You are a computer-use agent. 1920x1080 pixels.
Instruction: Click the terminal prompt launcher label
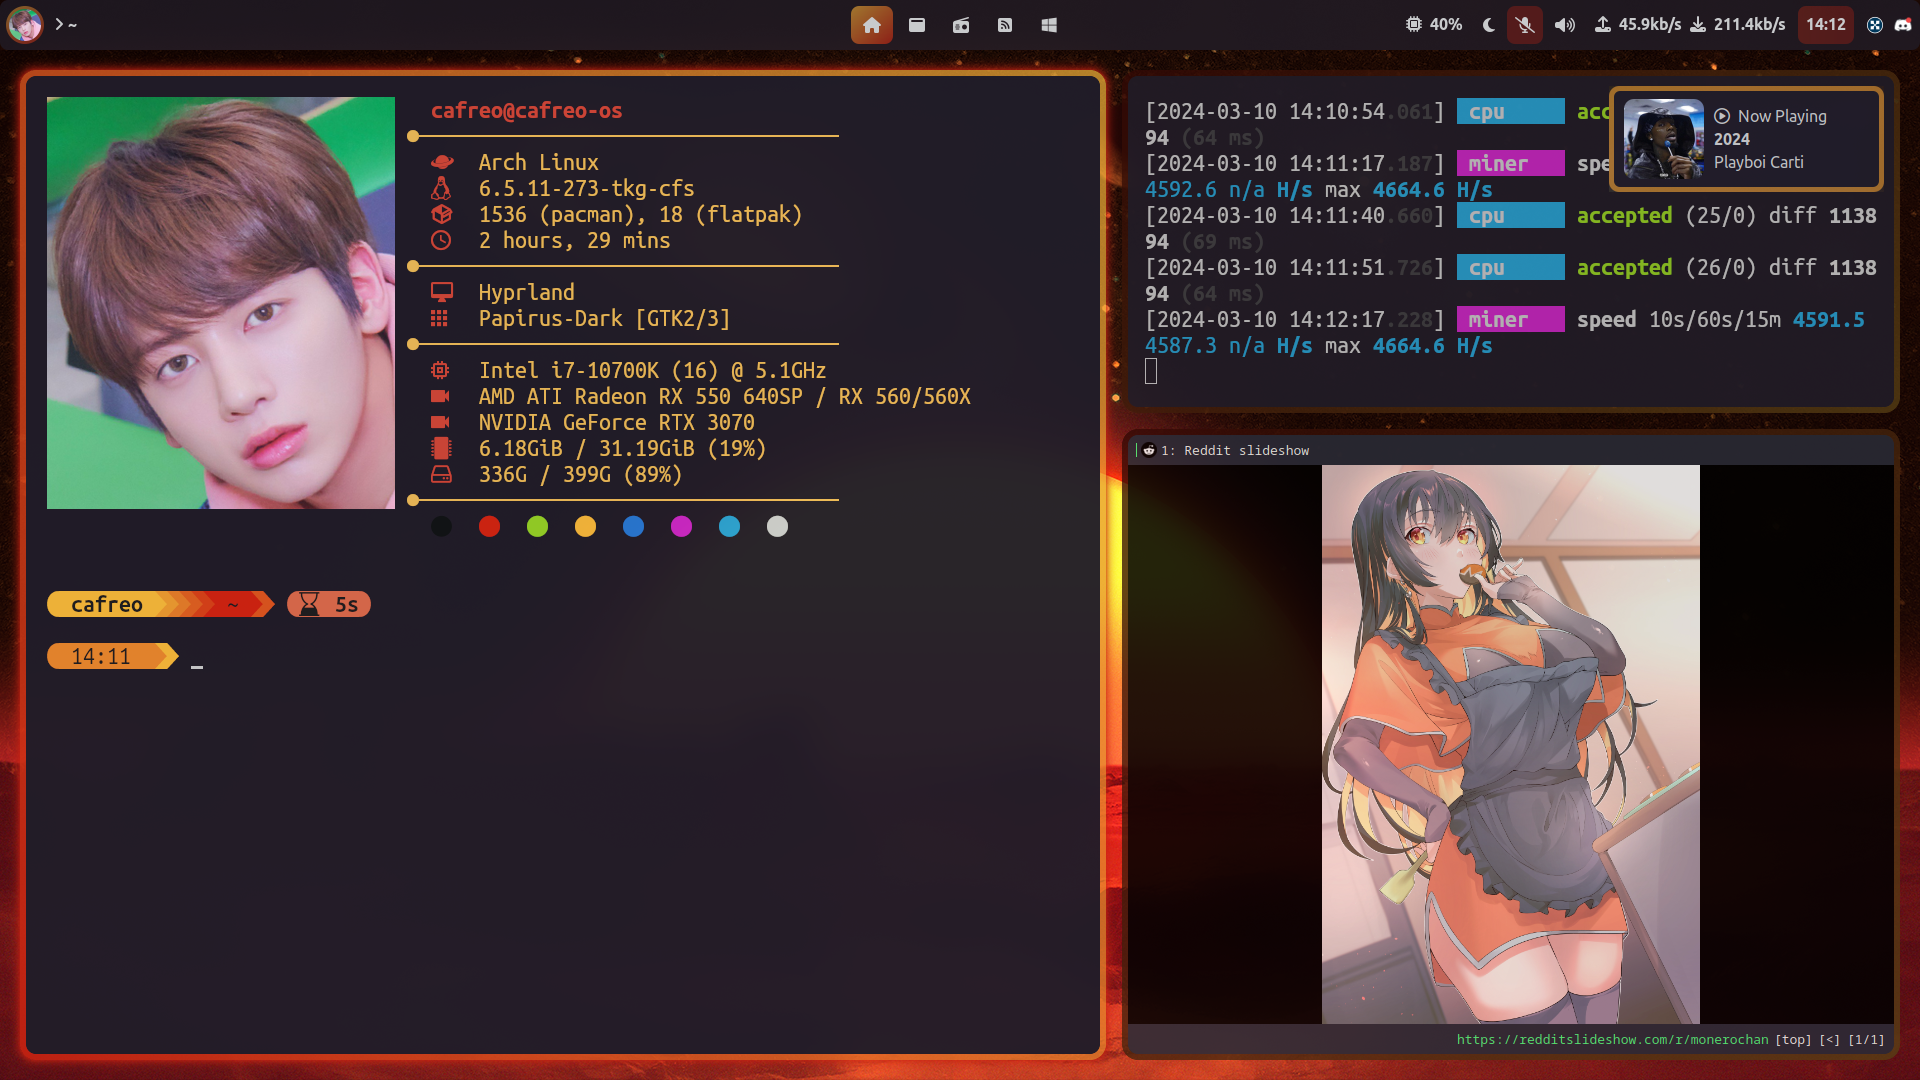66,25
